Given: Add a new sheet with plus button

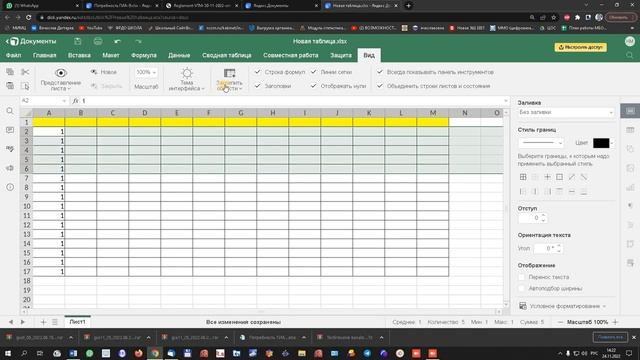Looking at the screenshot, I should tap(43, 322).
